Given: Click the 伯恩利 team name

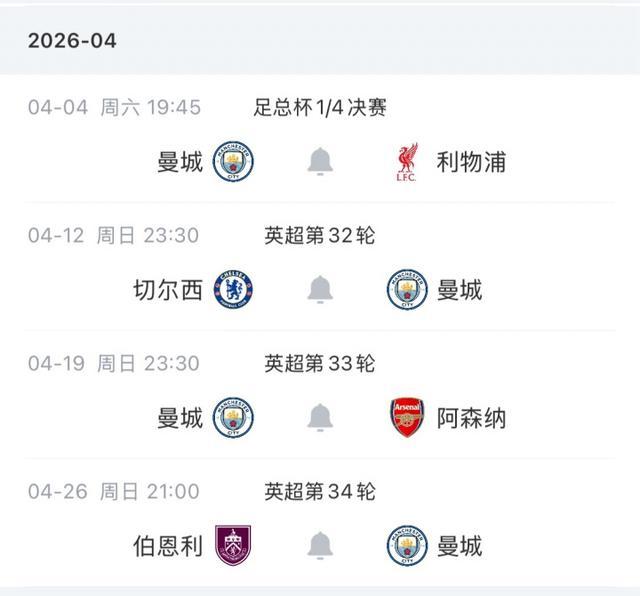Looking at the screenshot, I should (x=168, y=545).
